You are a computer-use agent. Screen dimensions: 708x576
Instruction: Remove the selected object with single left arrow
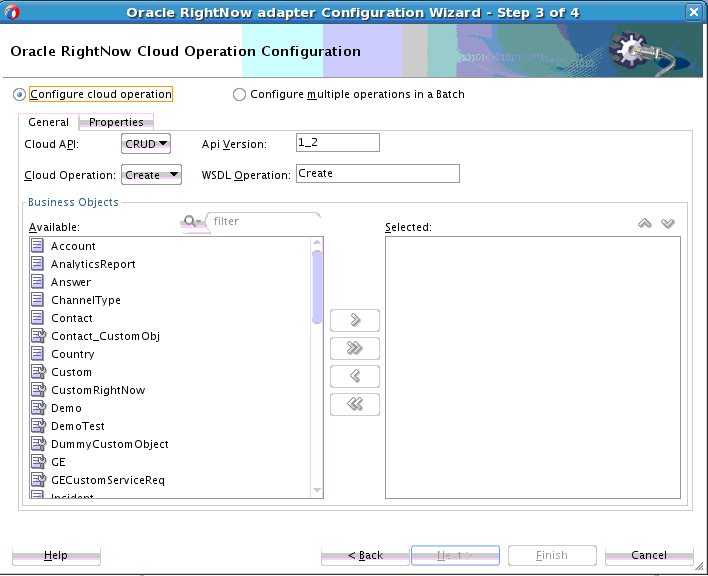click(355, 376)
